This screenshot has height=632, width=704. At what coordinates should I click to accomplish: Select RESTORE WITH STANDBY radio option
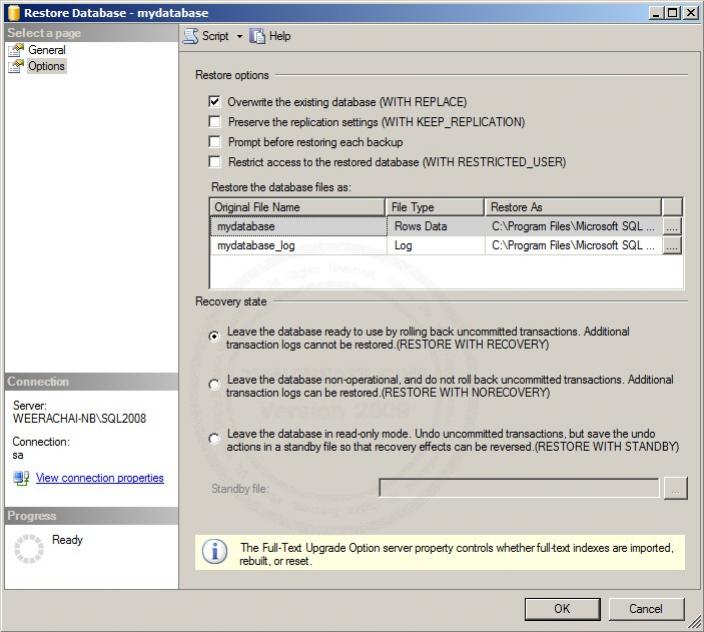tap(214, 439)
